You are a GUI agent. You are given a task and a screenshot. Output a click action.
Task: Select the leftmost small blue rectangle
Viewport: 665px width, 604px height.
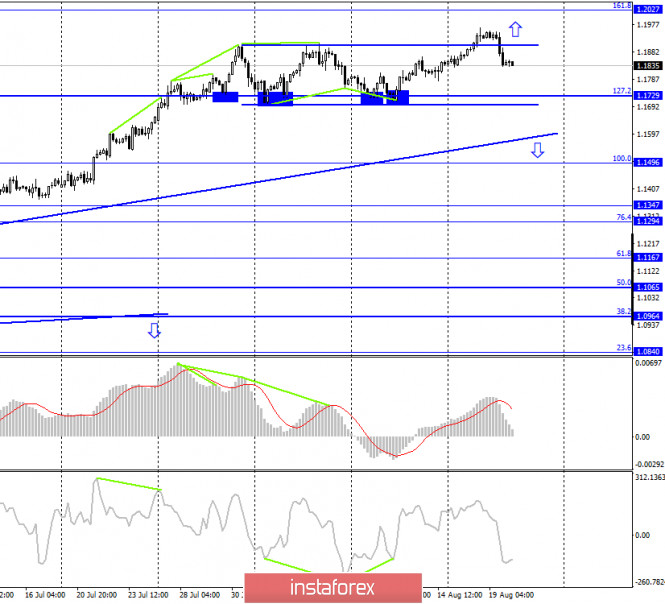(224, 96)
